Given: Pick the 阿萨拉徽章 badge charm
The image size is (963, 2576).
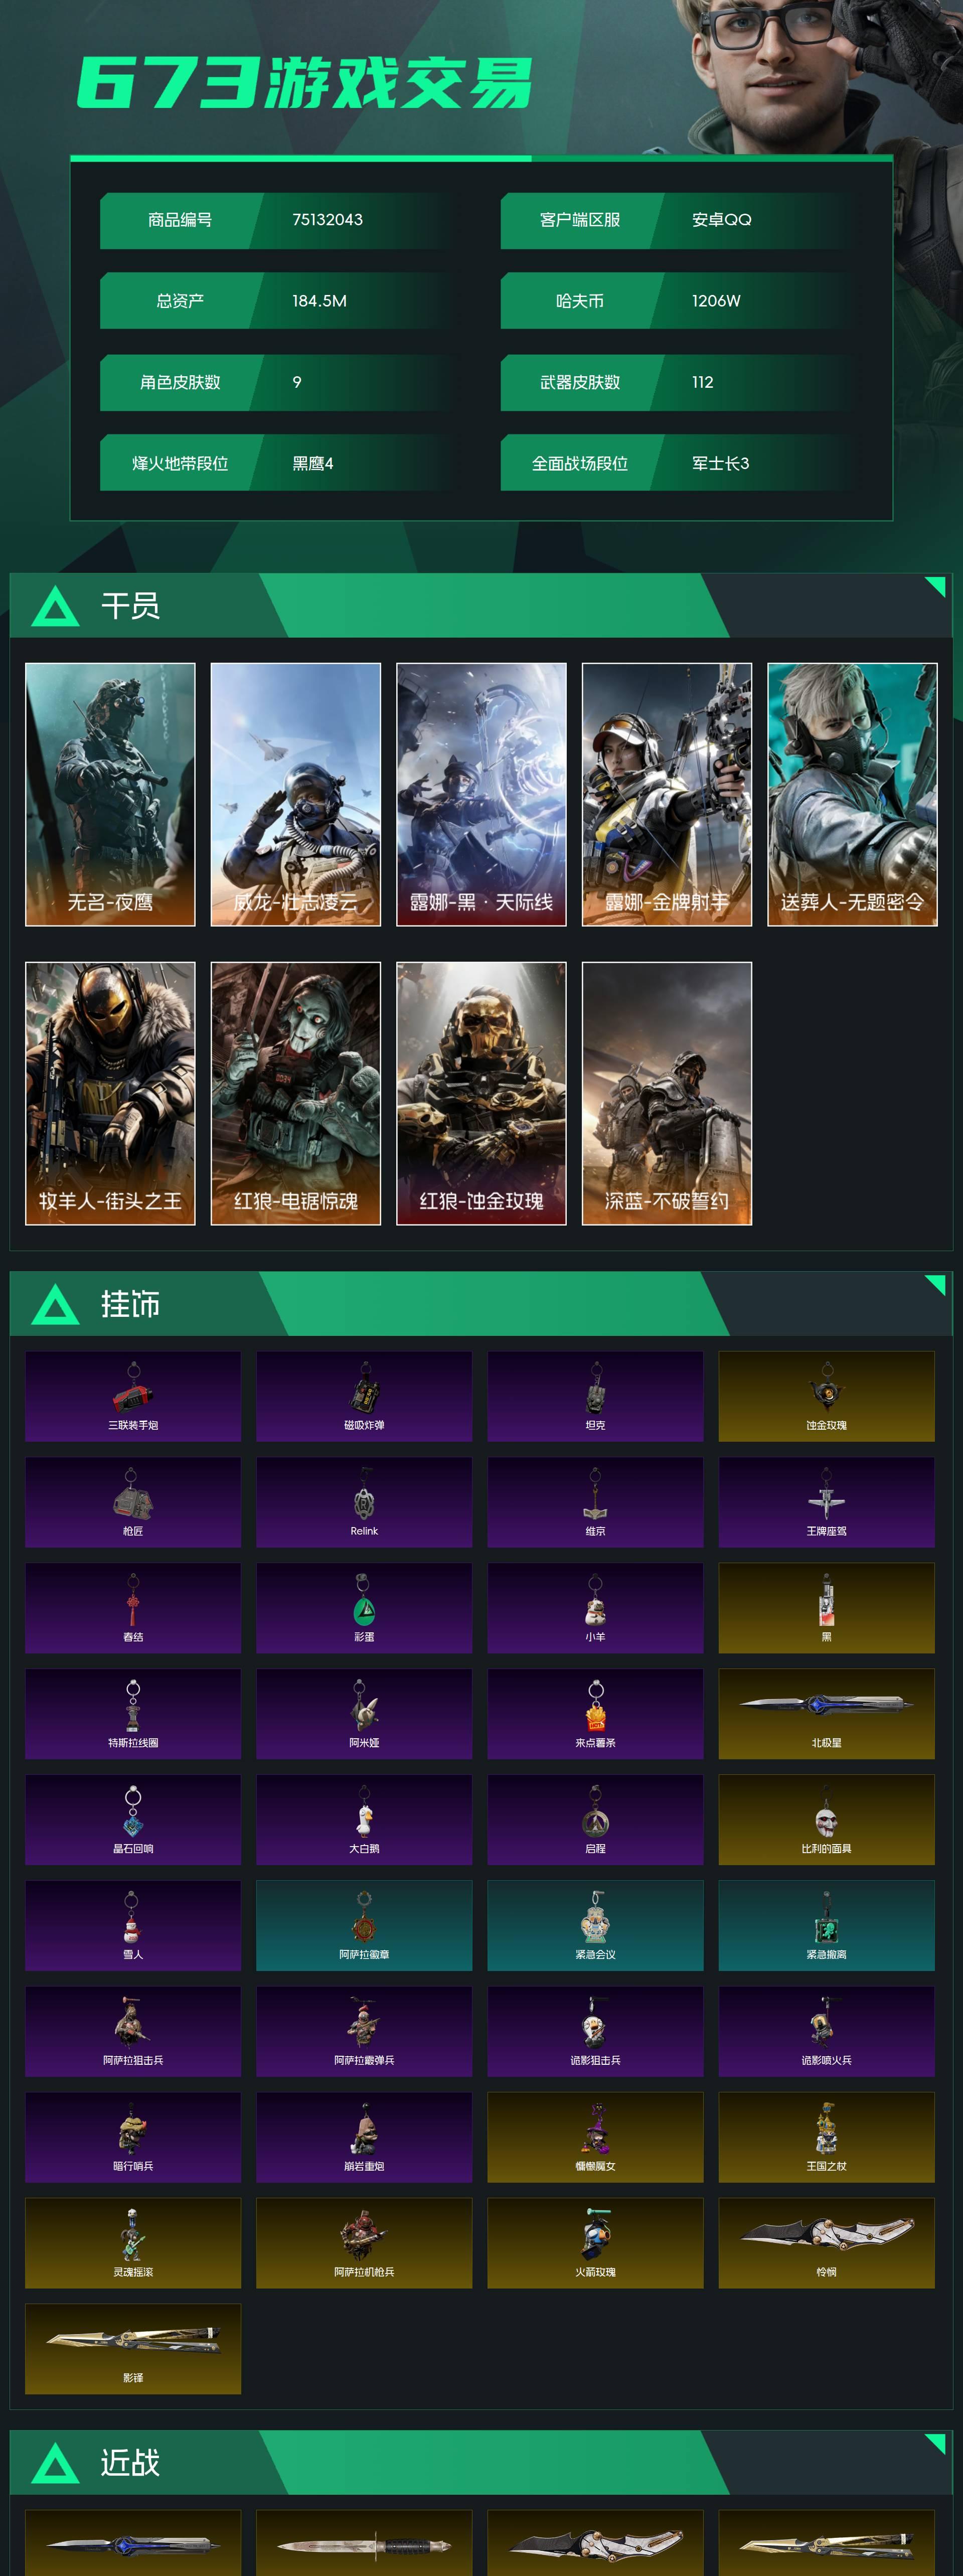Looking at the screenshot, I should pos(364,1925).
